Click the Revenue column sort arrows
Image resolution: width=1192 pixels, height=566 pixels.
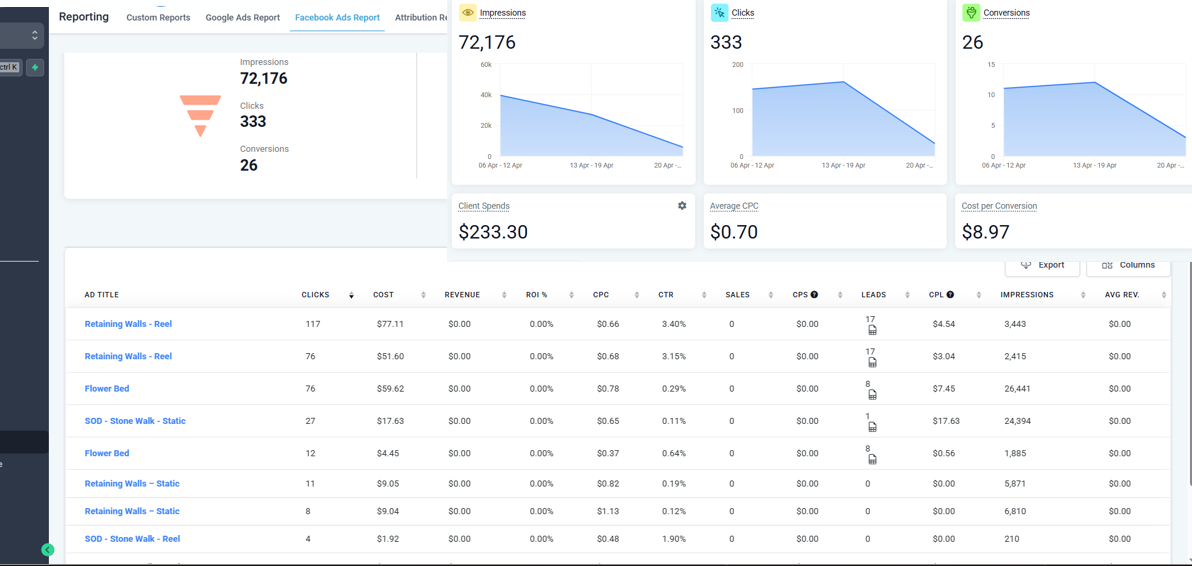pyautogui.click(x=504, y=295)
